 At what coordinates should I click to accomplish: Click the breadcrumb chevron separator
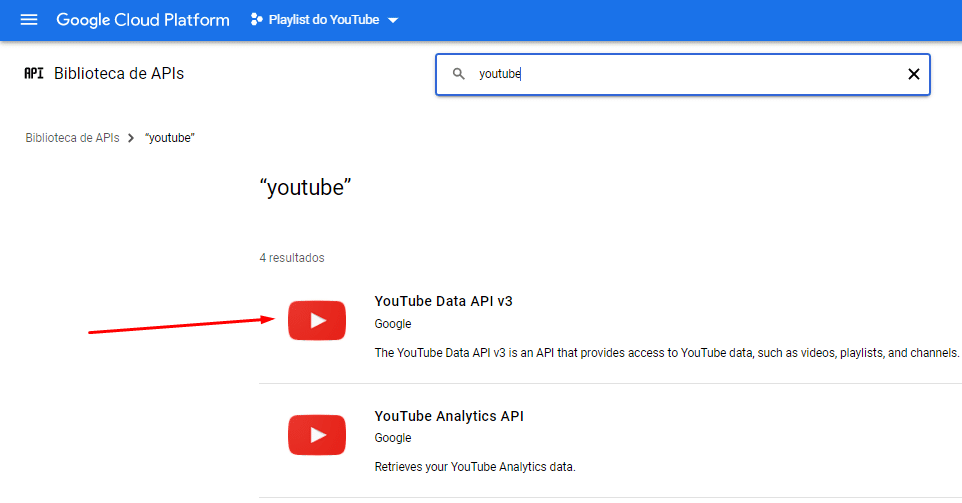[131, 138]
